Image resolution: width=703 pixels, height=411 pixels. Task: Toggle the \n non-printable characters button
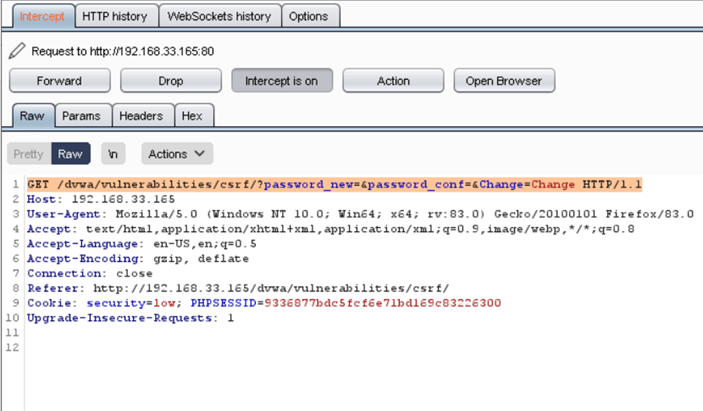[113, 154]
